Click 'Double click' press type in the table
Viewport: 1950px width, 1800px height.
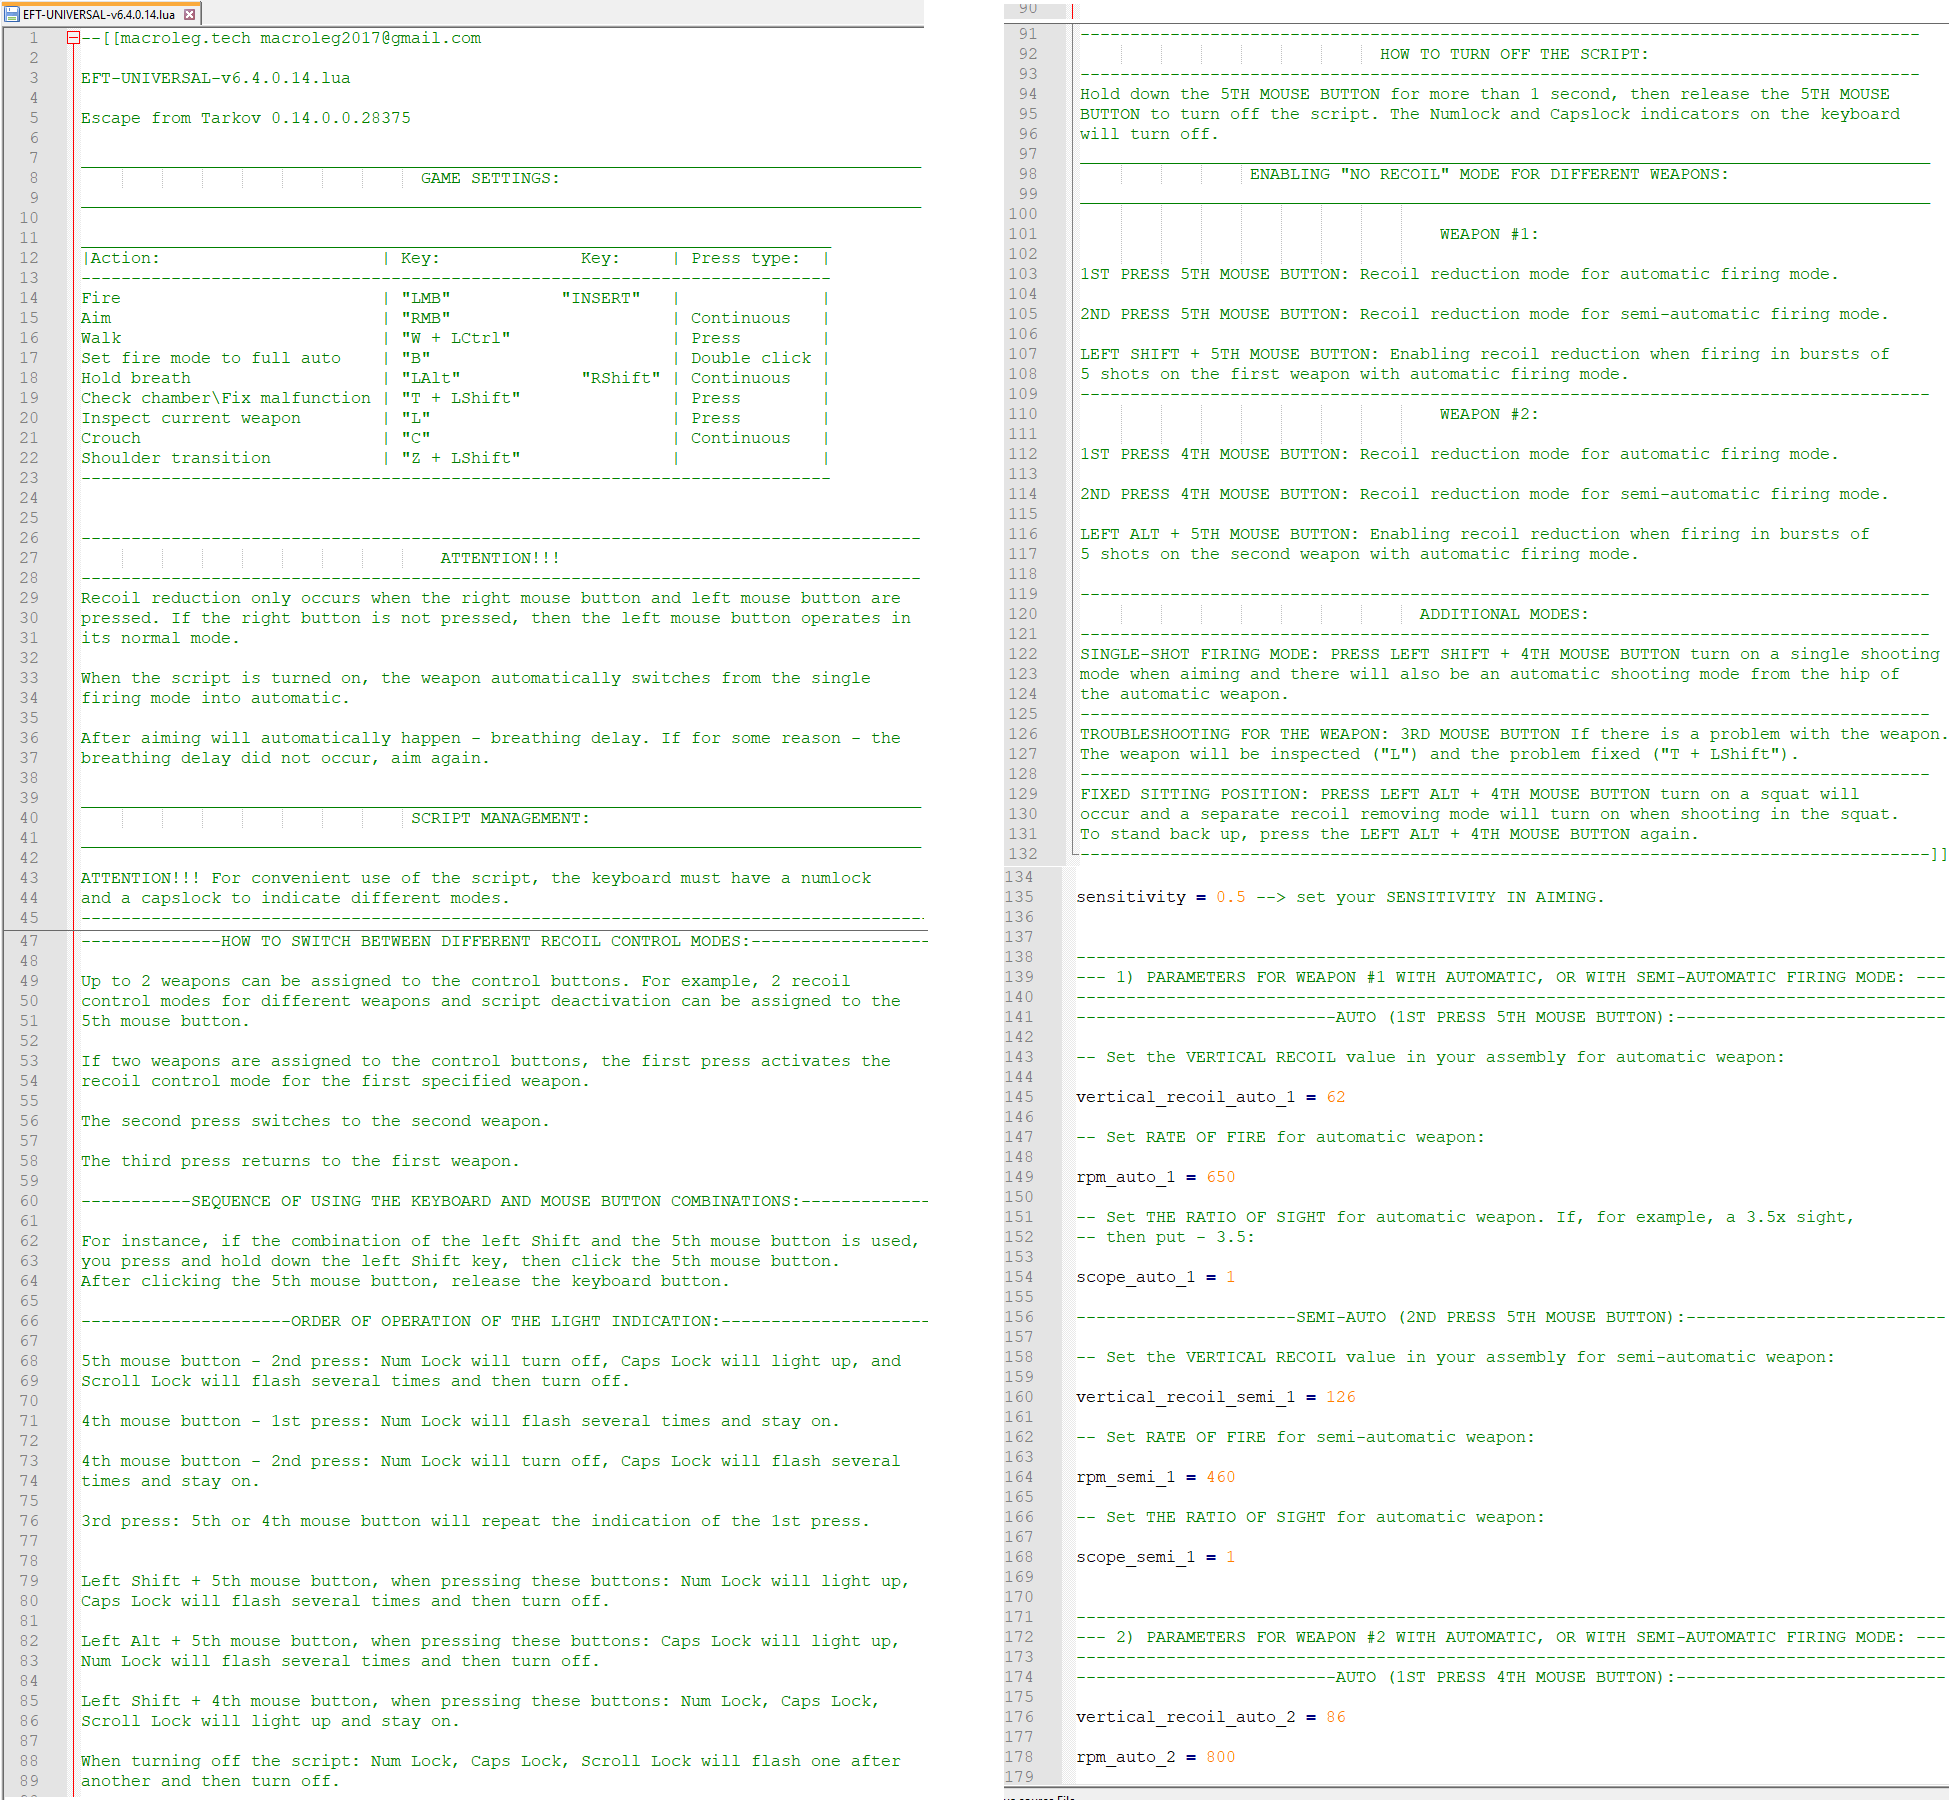pos(751,358)
